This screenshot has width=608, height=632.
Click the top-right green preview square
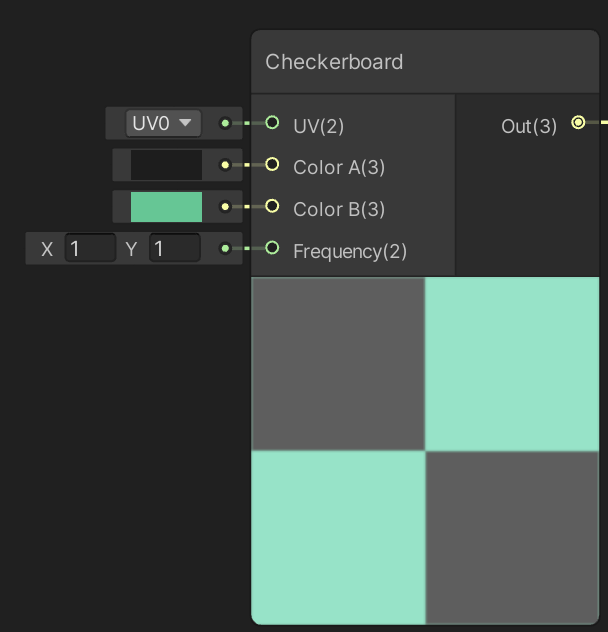(512, 364)
